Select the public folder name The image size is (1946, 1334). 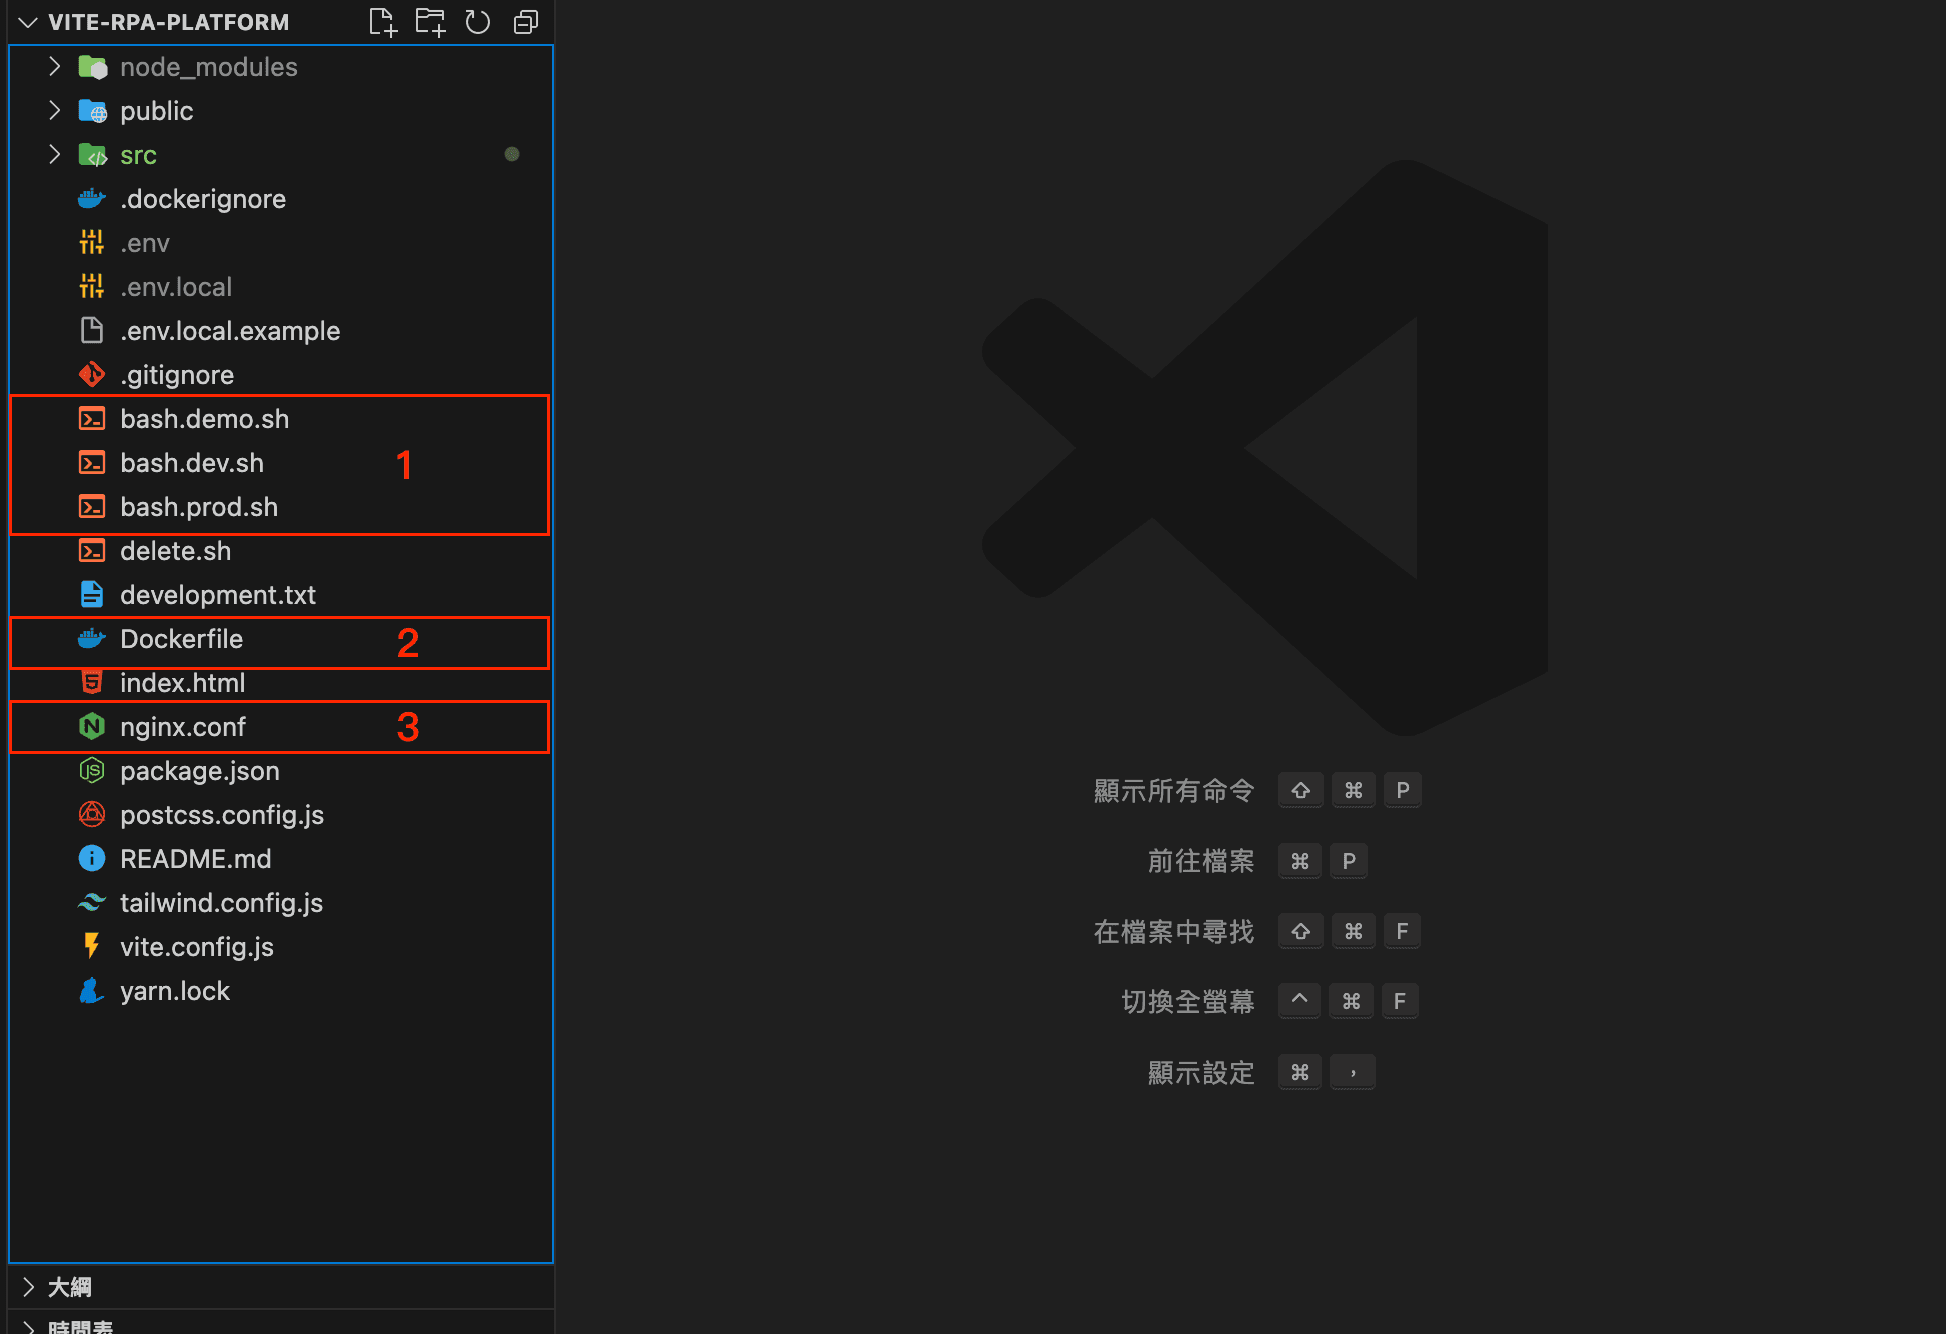pos(157,111)
